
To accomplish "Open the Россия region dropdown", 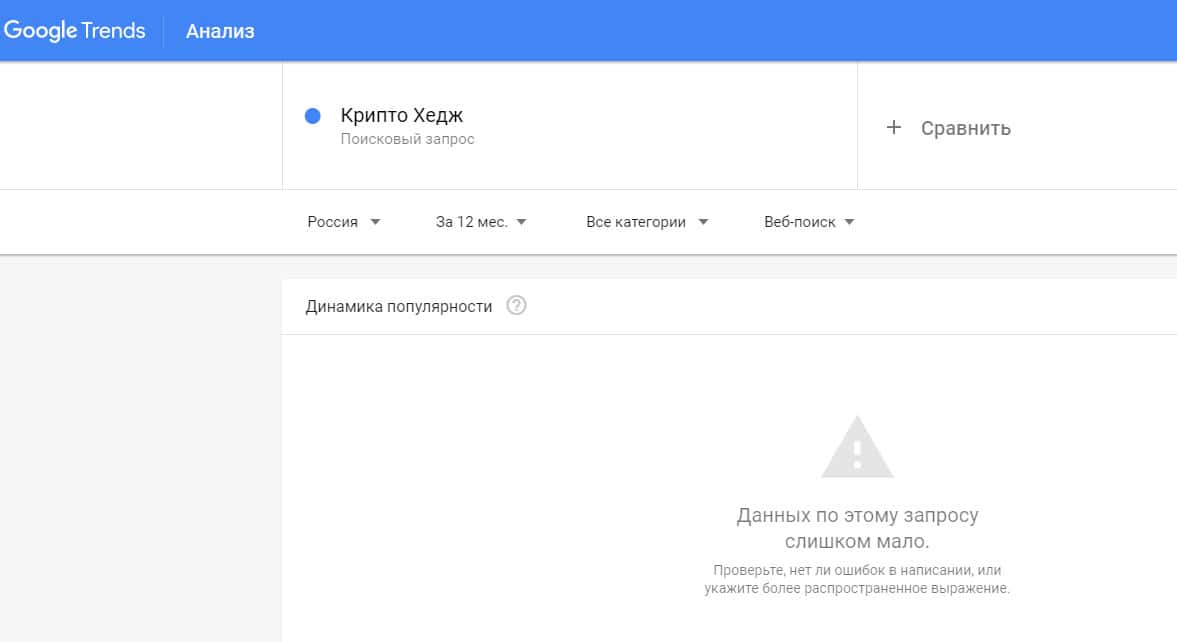I will click(x=333, y=222).
